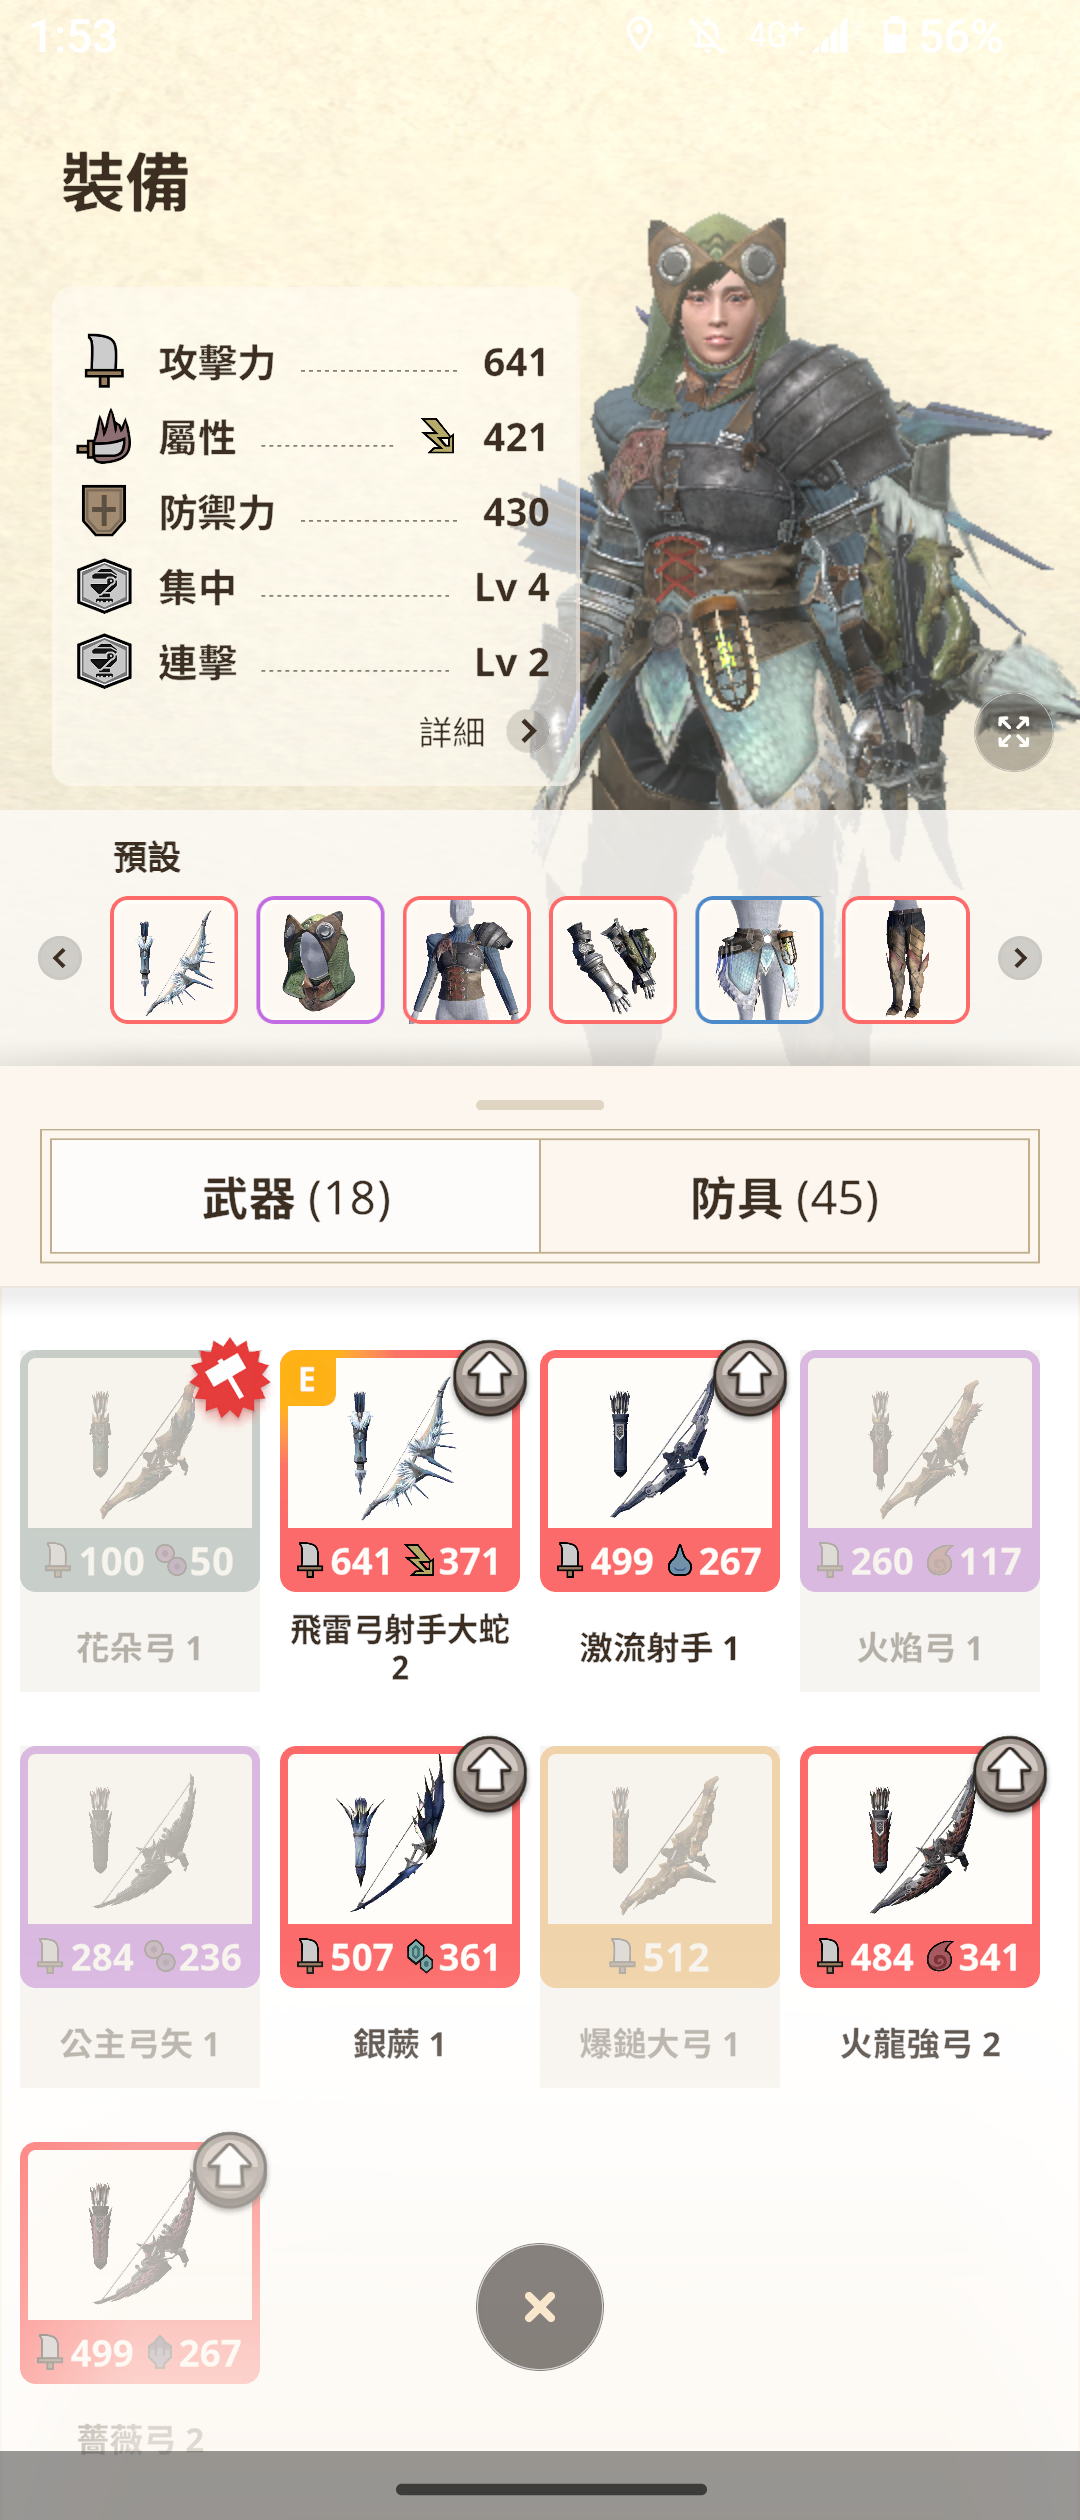The height and width of the screenshot is (2520, 1080).
Task: Open 詳細 stats chevron
Action: coord(527,732)
